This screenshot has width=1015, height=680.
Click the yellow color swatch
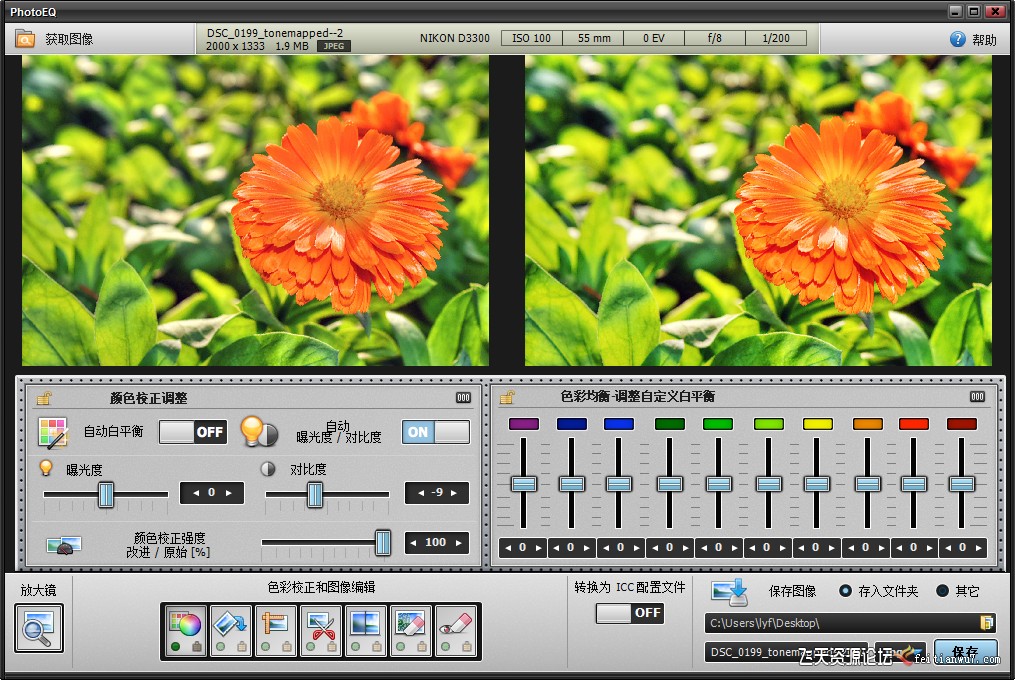(x=818, y=424)
